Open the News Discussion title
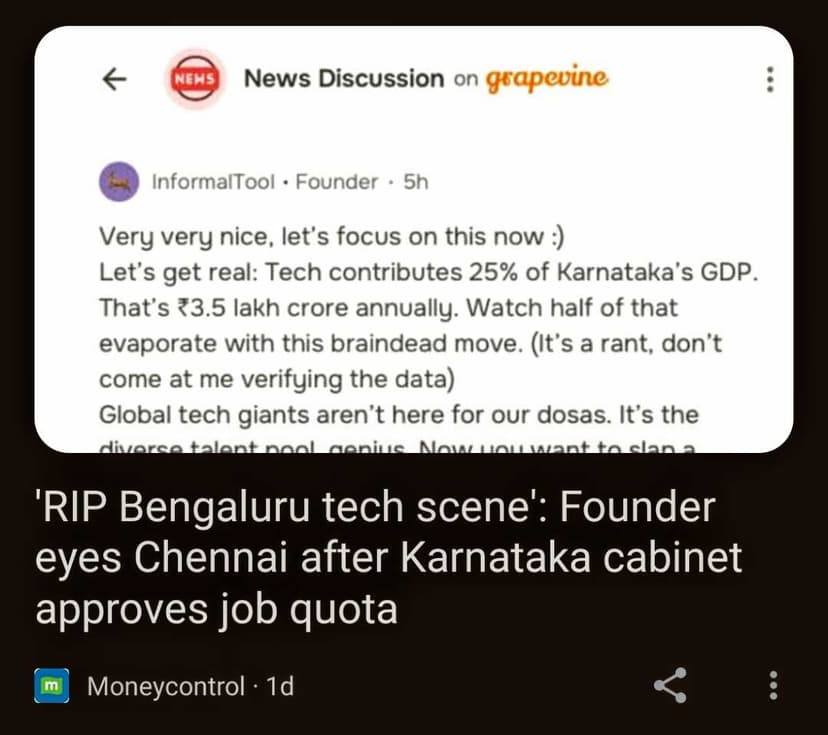 click(344, 79)
